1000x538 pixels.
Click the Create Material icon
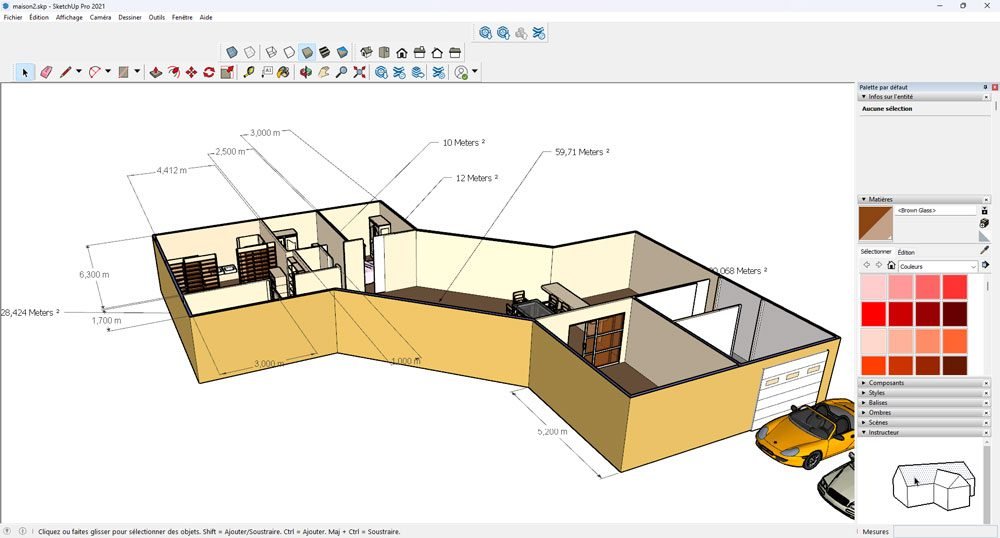tap(984, 222)
